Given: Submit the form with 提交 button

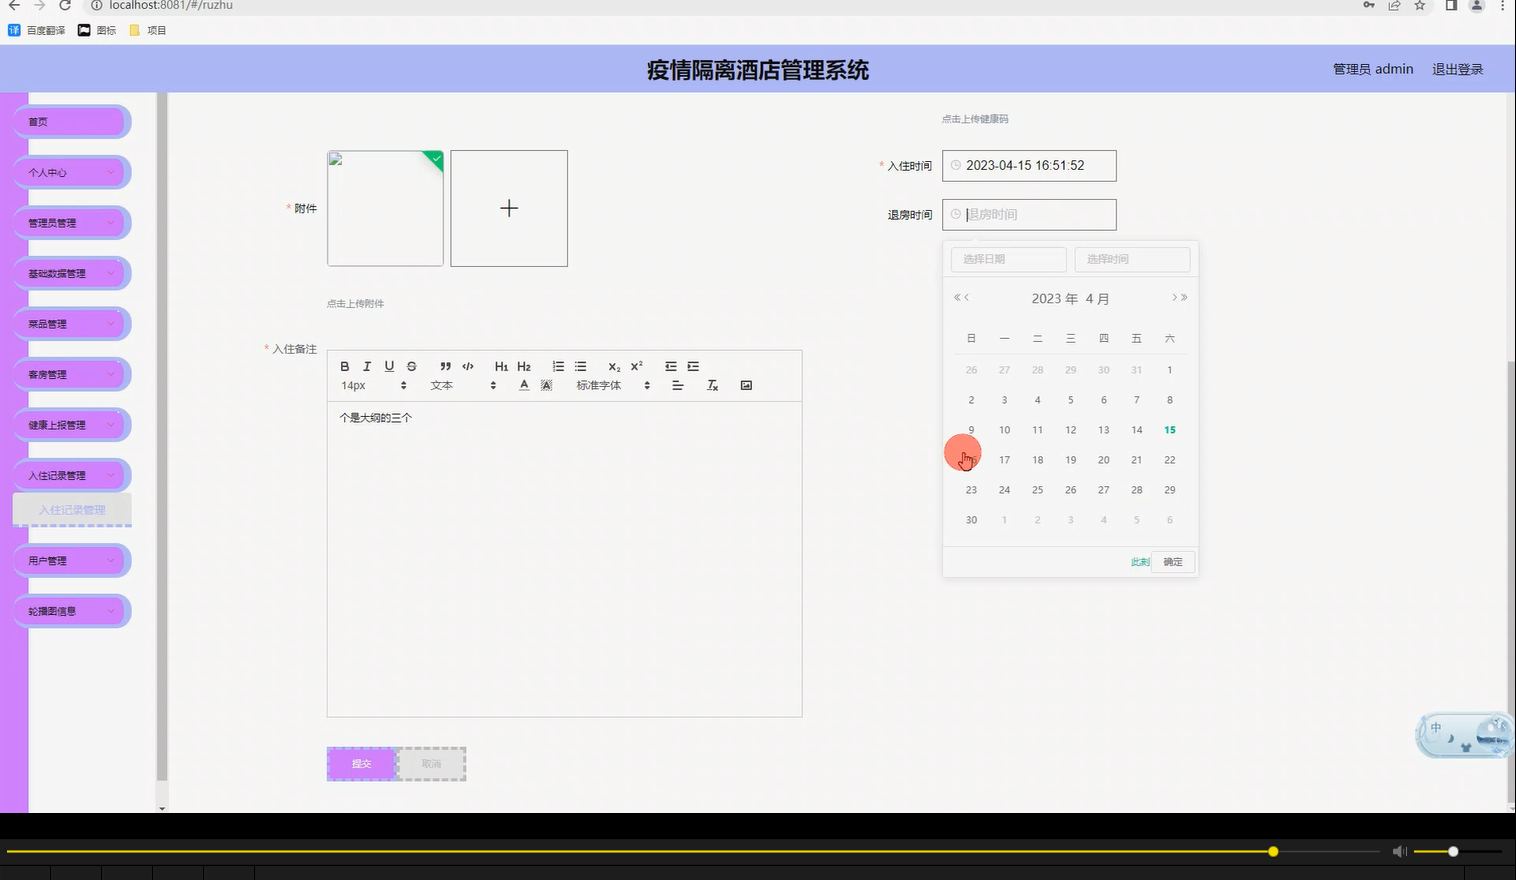Looking at the screenshot, I should tap(361, 763).
